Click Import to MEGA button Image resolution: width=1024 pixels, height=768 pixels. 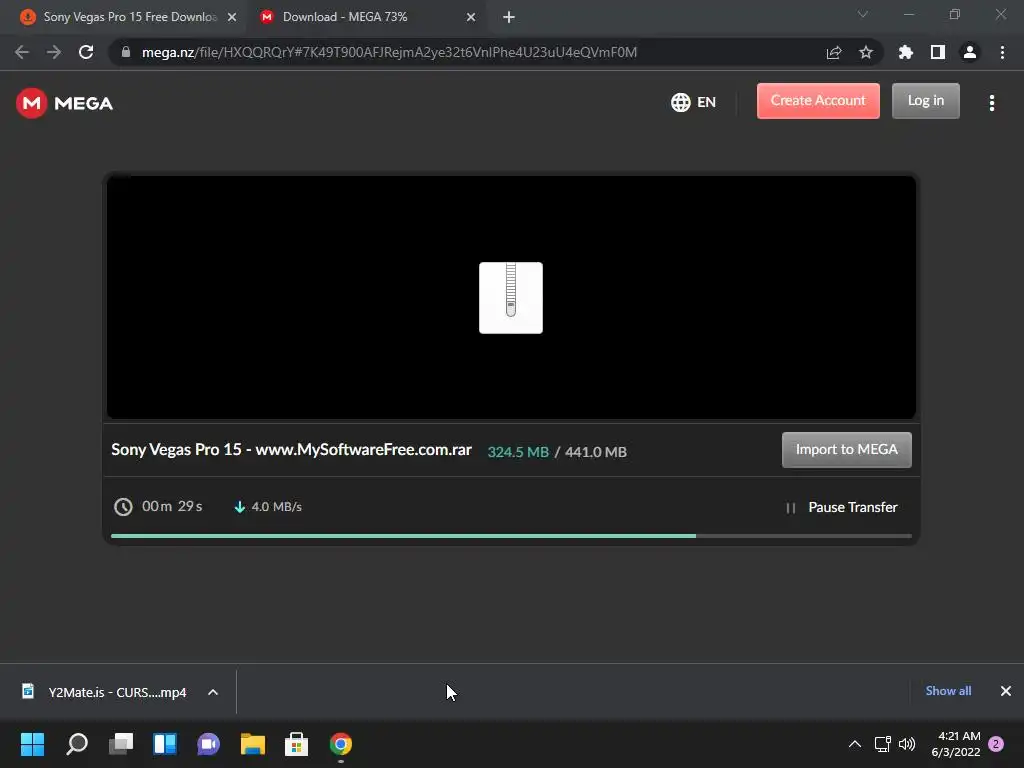846,449
